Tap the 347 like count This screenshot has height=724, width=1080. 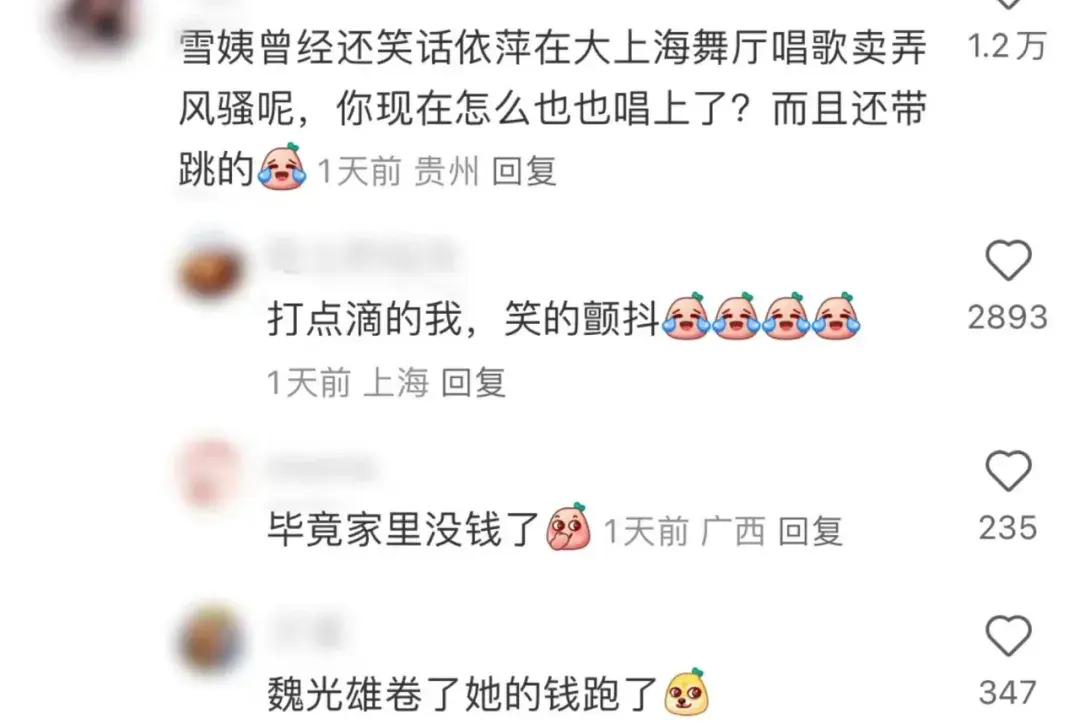pyautogui.click(x=1008, y=693)
